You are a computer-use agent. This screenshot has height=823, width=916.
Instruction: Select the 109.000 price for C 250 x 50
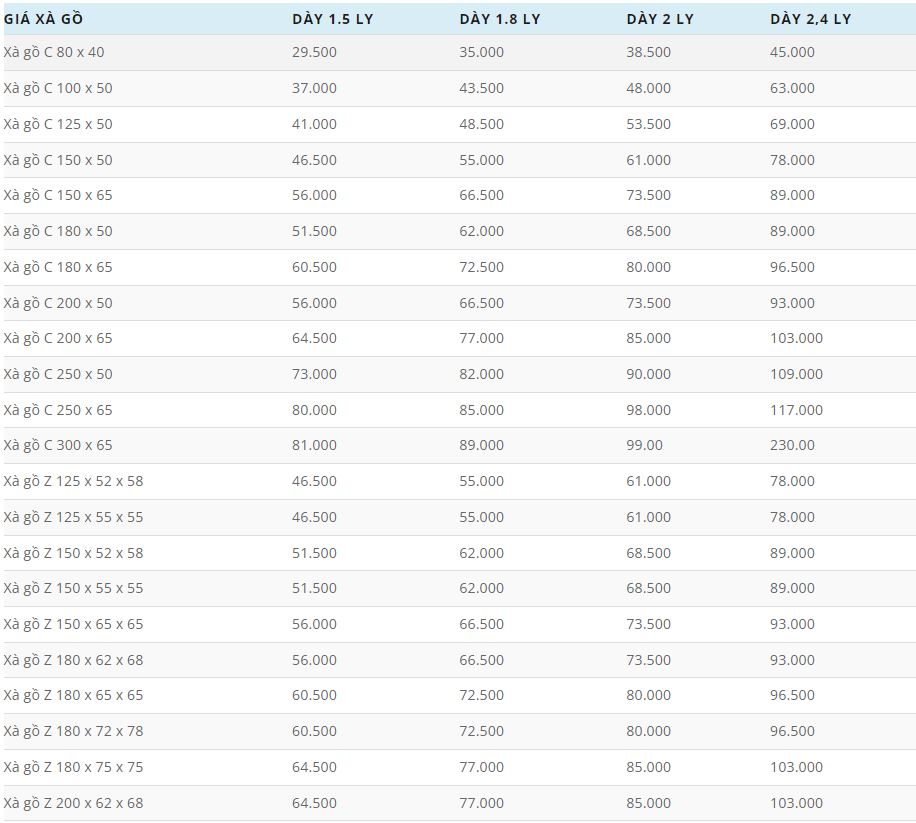click(x=796, y=374)
